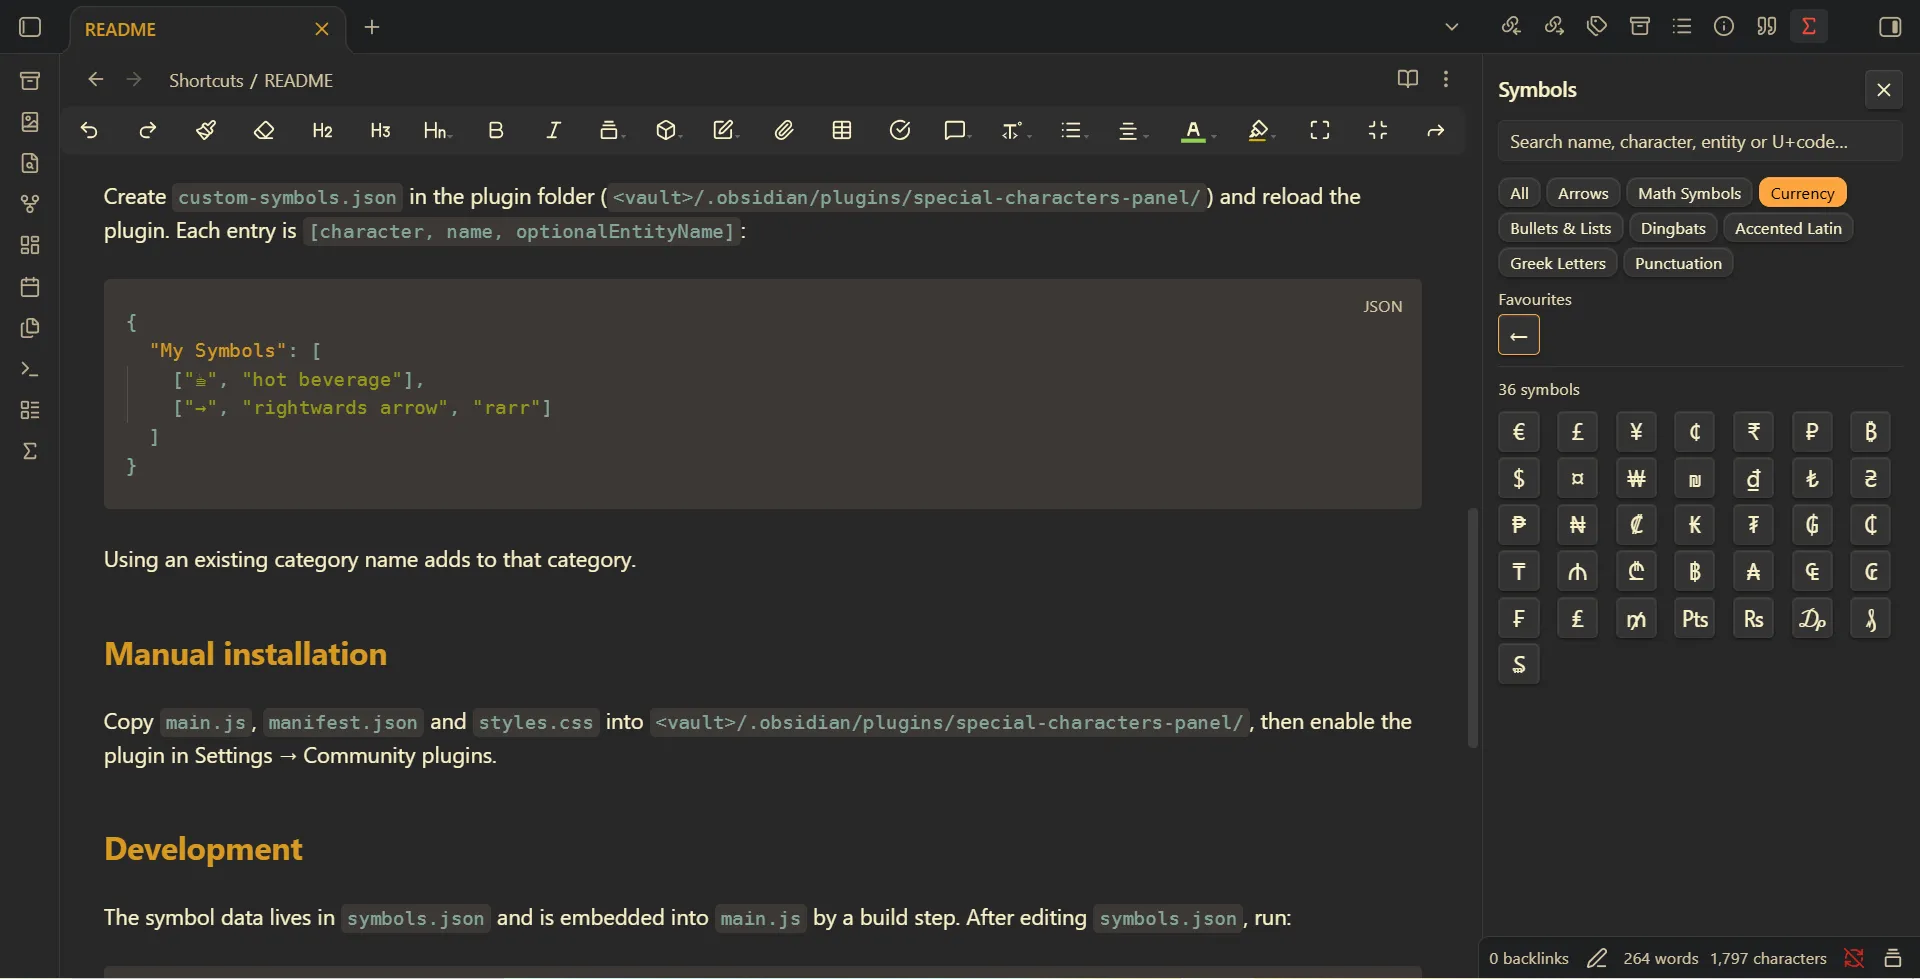Open font color picker dropdown
Screen dimensions: 1920x979
tap(1197, 131)
